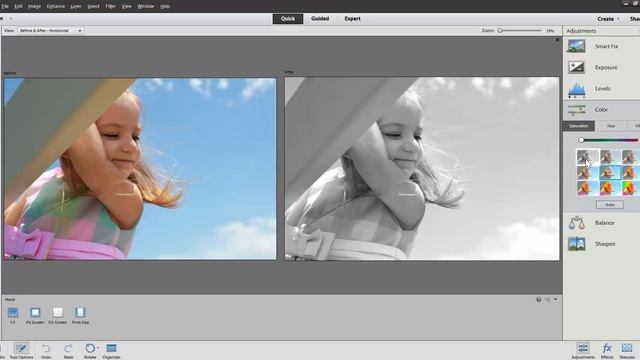The width and height of the screenshot is (640, 360).
Task: Collapse the Tool Options panel chevron
Action: click(x=556, y=300)
